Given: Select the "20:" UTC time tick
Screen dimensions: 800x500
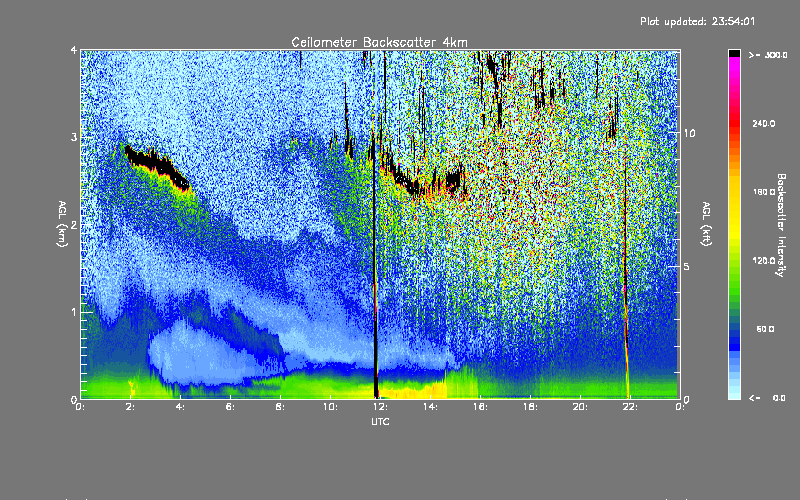Looking at the screenshot, I should 581,407.
